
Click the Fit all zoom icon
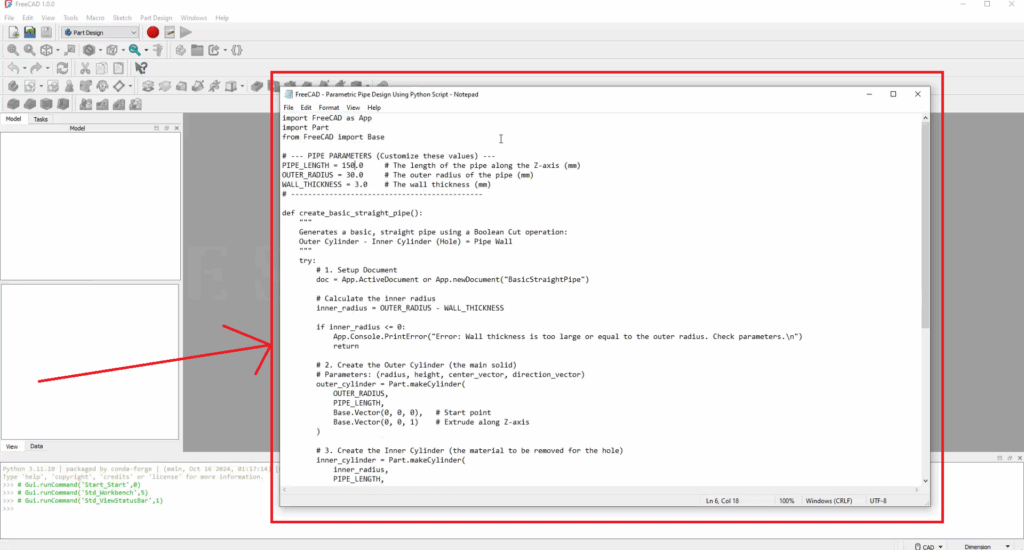pos(13,50)
